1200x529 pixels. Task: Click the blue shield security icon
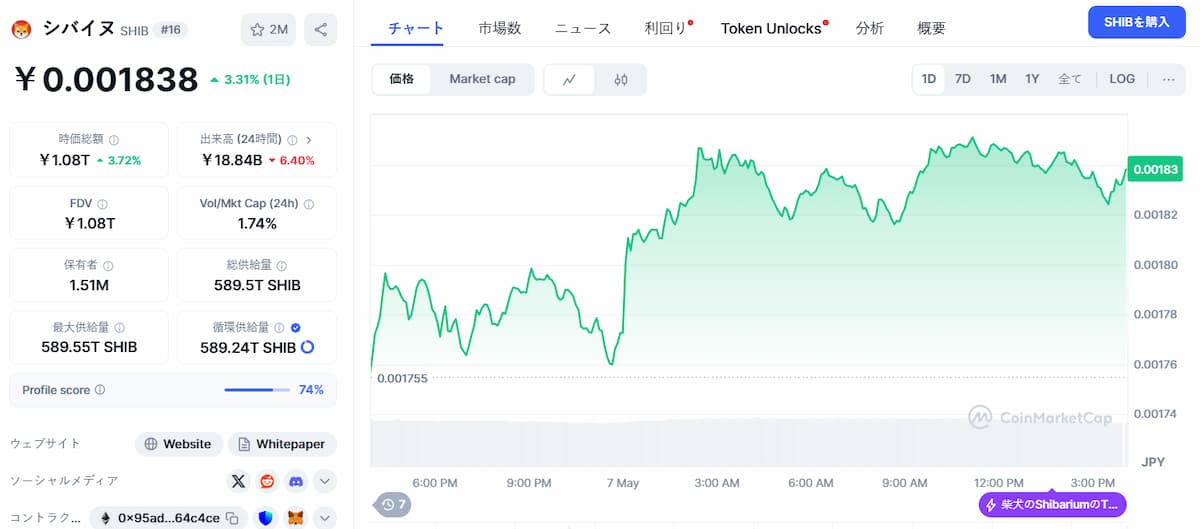click(x=266, y=518)
